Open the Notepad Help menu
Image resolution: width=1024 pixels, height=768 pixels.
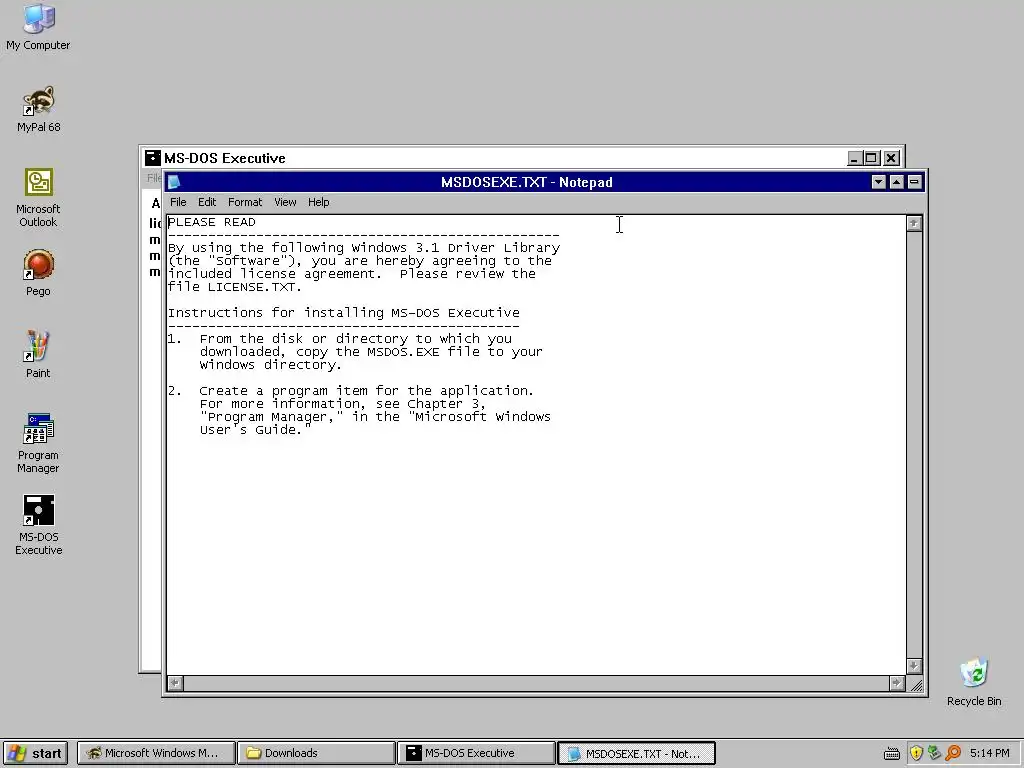tap(319, 202)
